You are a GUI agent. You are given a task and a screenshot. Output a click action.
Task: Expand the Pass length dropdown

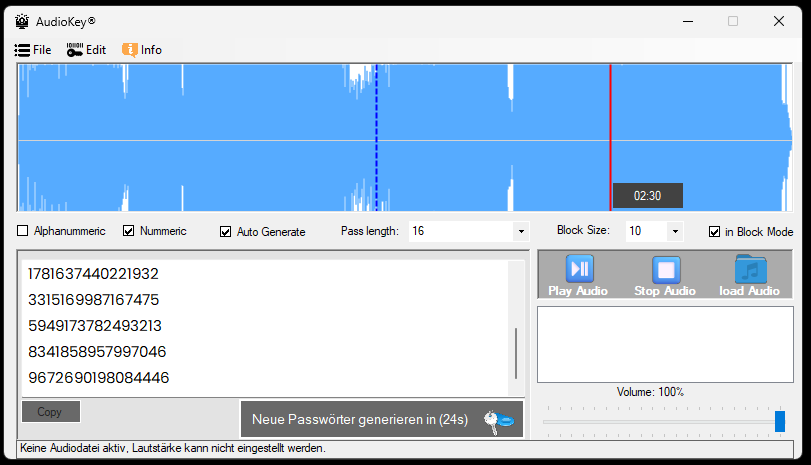point(521,231)
